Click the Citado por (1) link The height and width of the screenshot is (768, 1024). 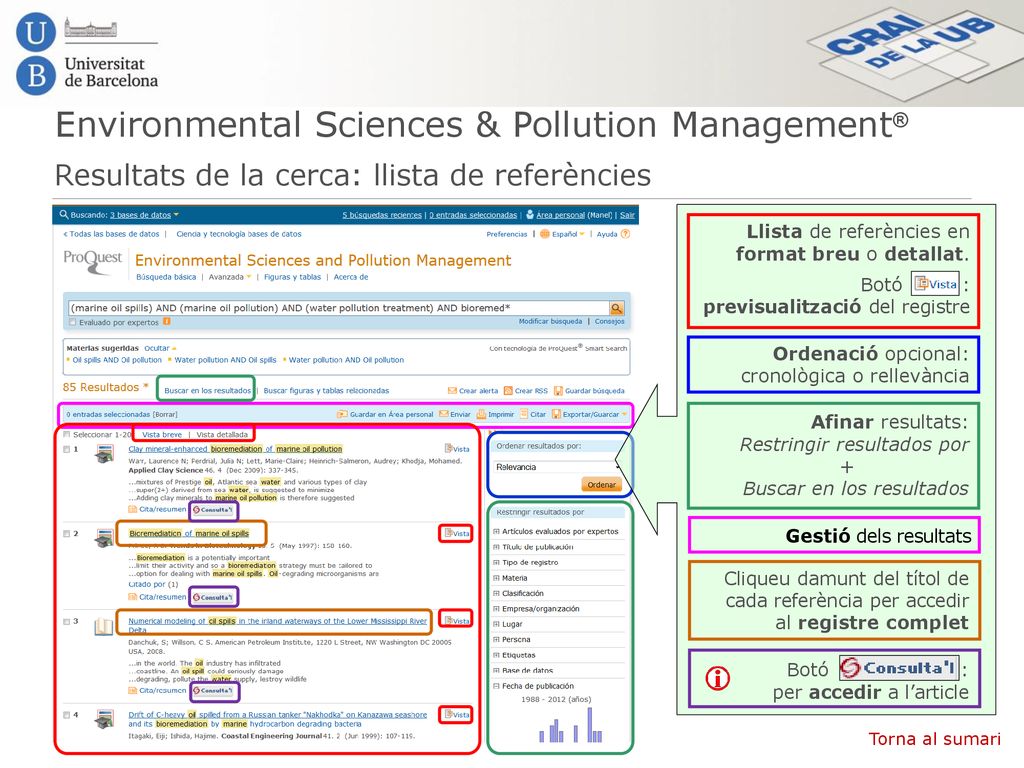pos(153,584)
